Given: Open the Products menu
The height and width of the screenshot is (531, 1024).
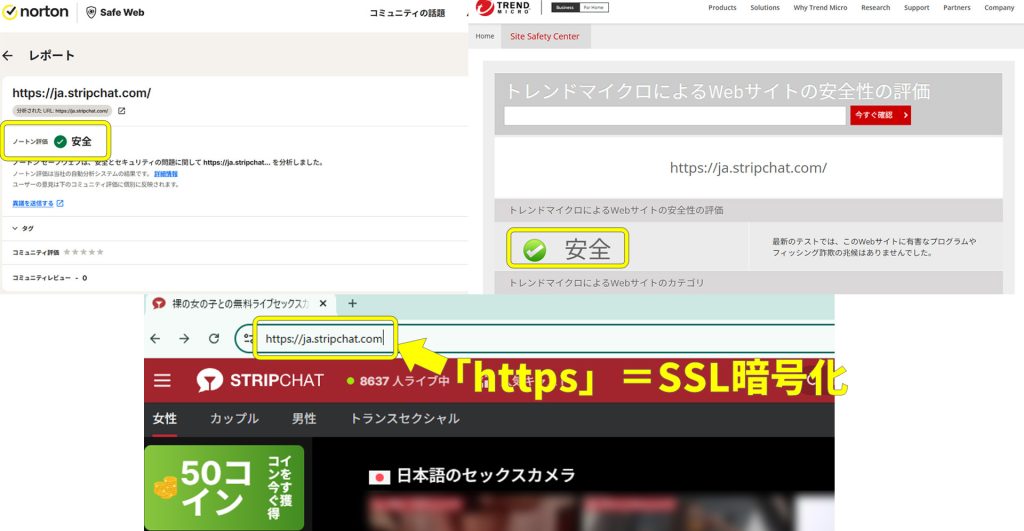Looking at the screenshot, I should [x=722, y=8].
